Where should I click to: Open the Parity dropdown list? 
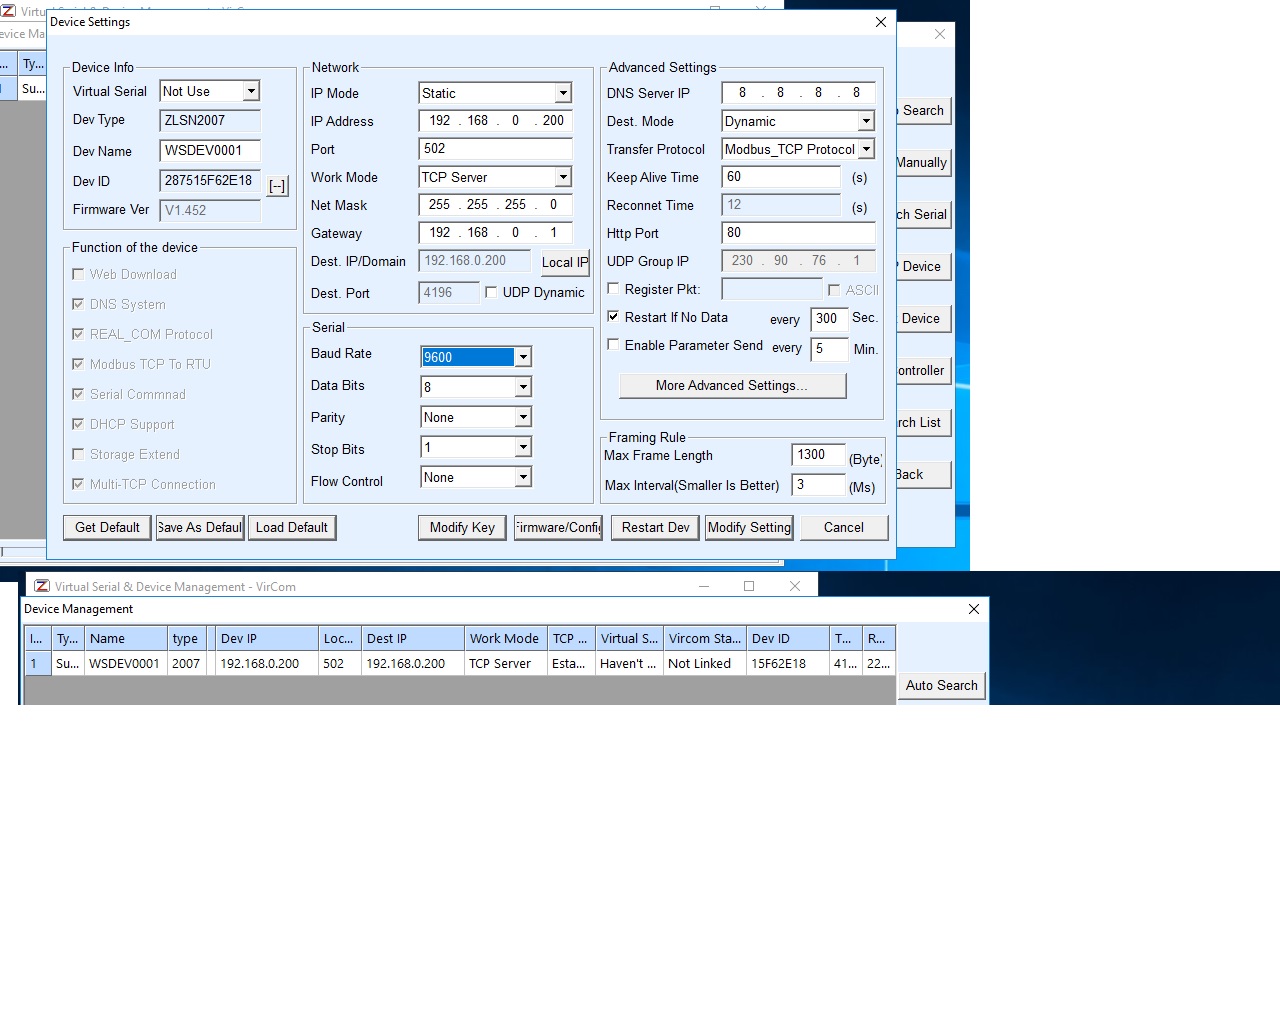tap(522, 417)
